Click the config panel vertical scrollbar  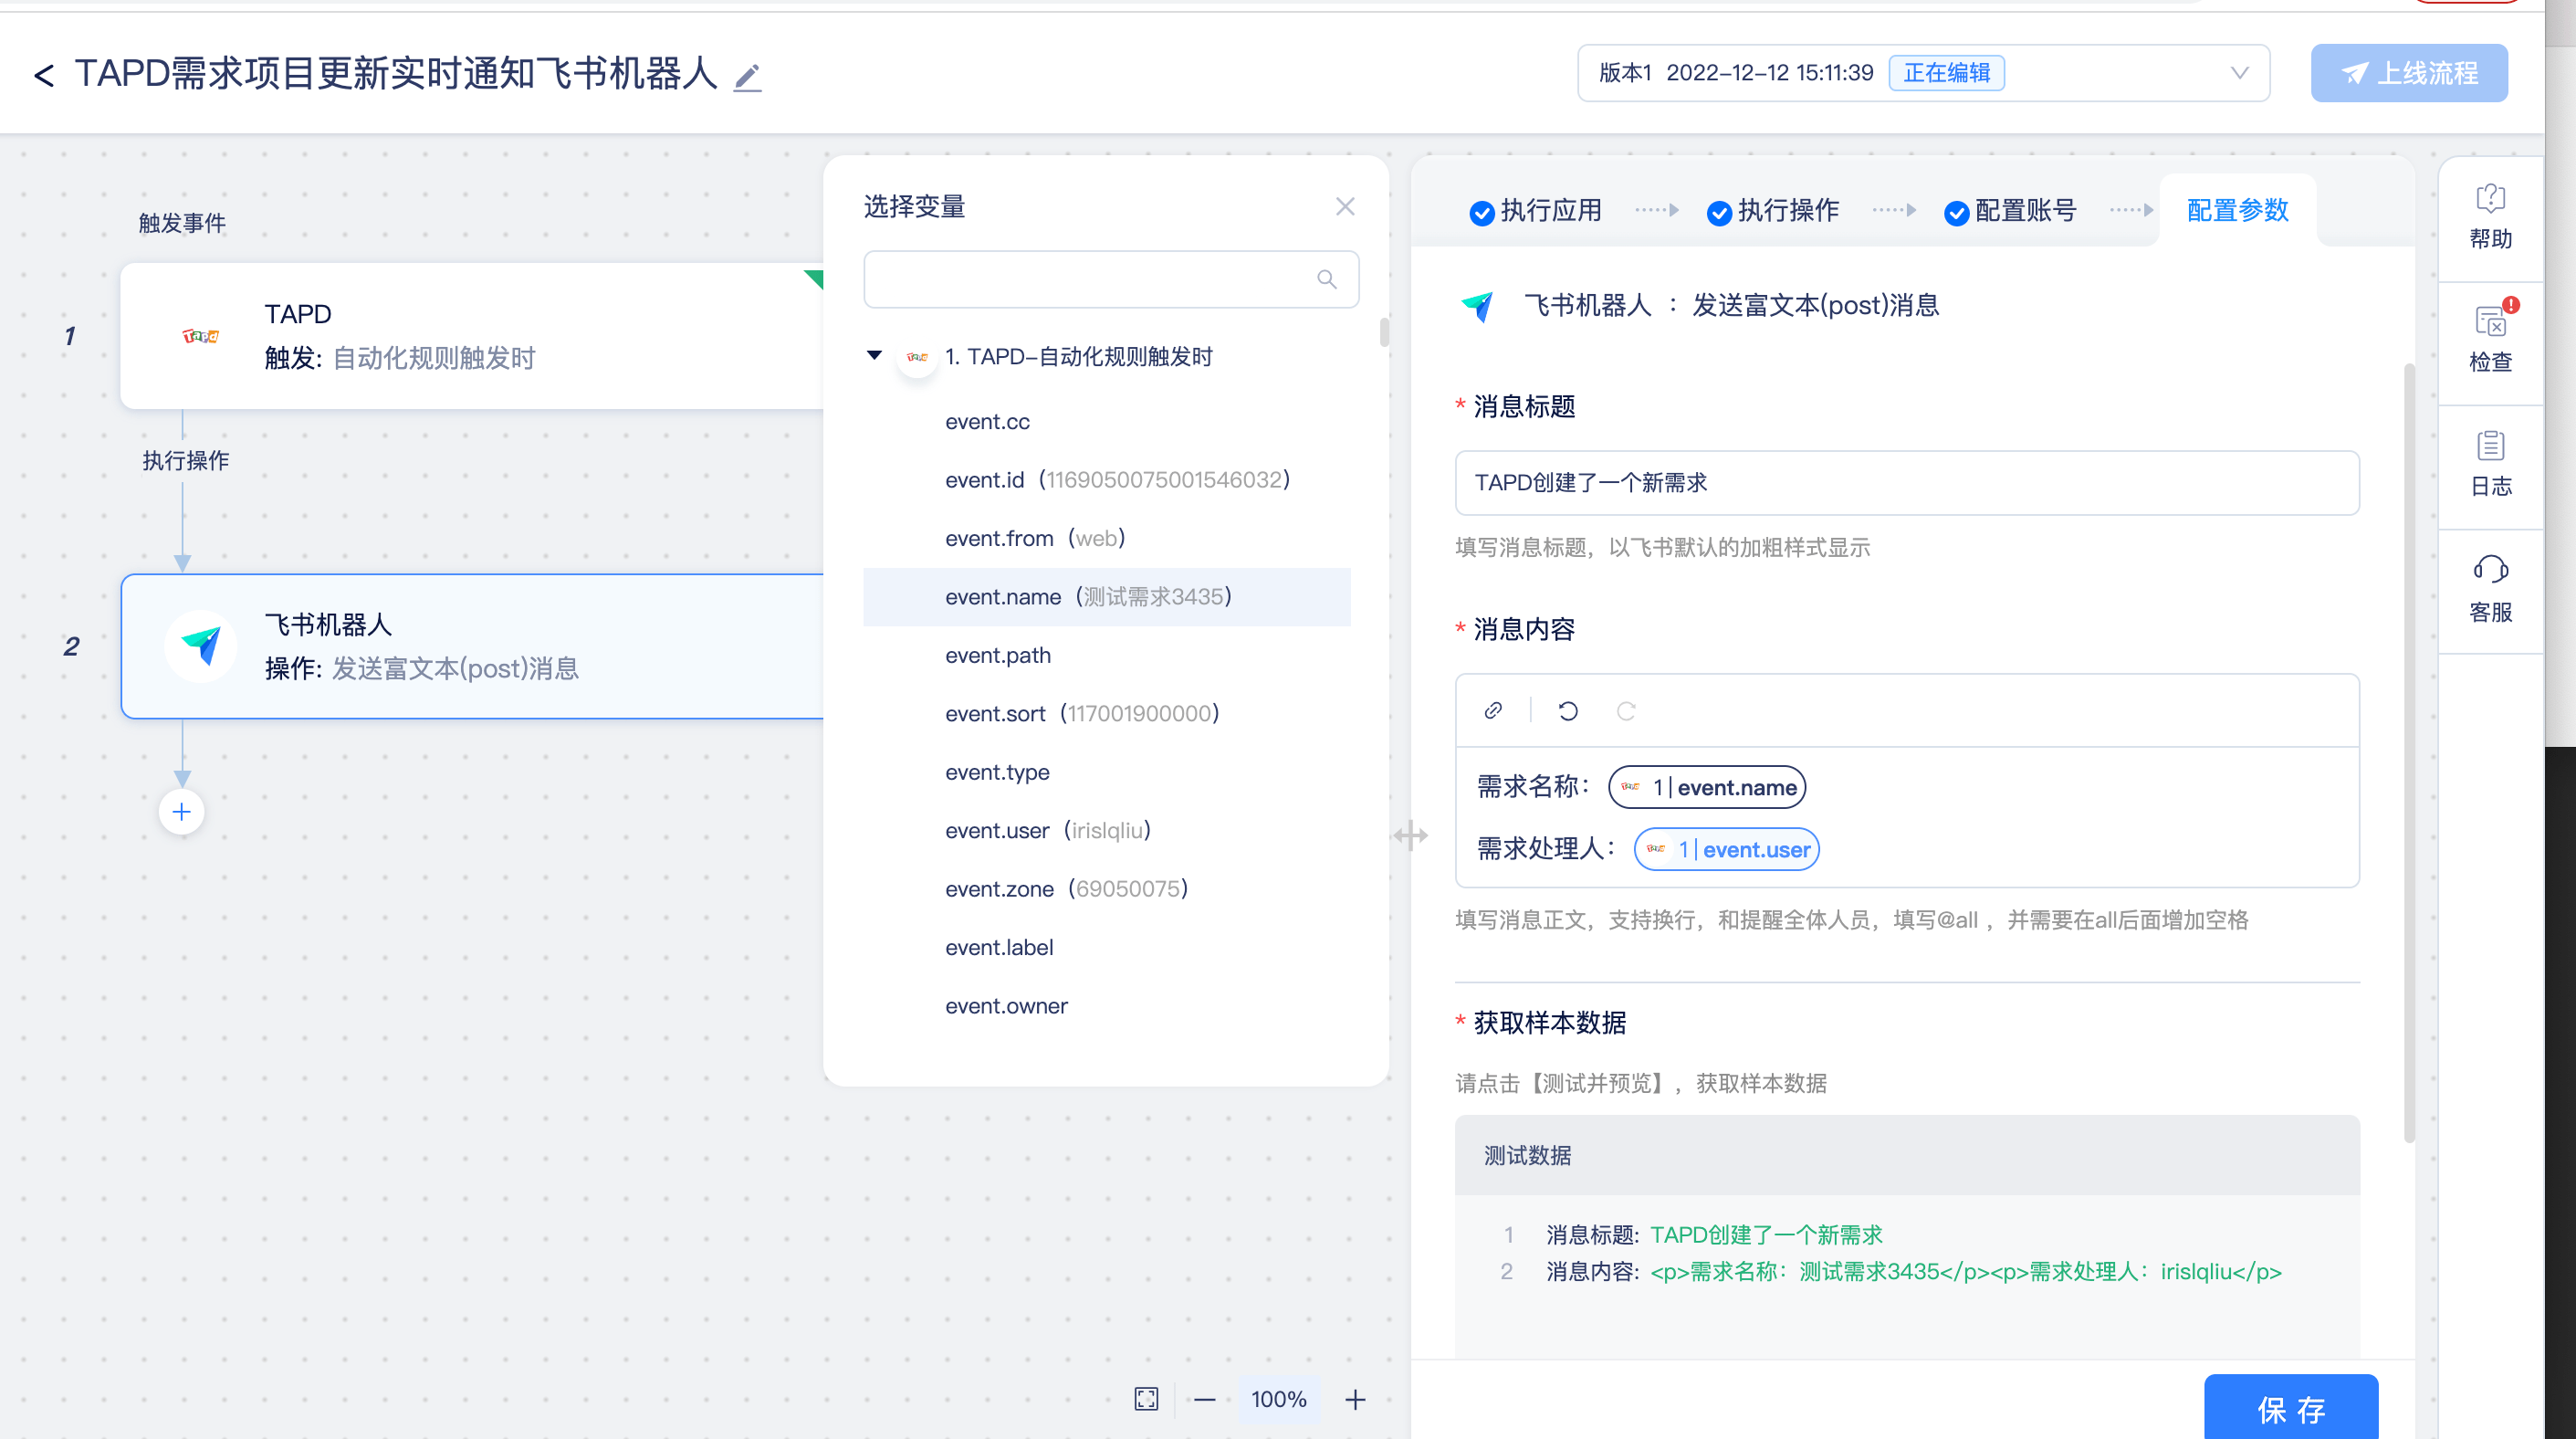[2408, 753]
